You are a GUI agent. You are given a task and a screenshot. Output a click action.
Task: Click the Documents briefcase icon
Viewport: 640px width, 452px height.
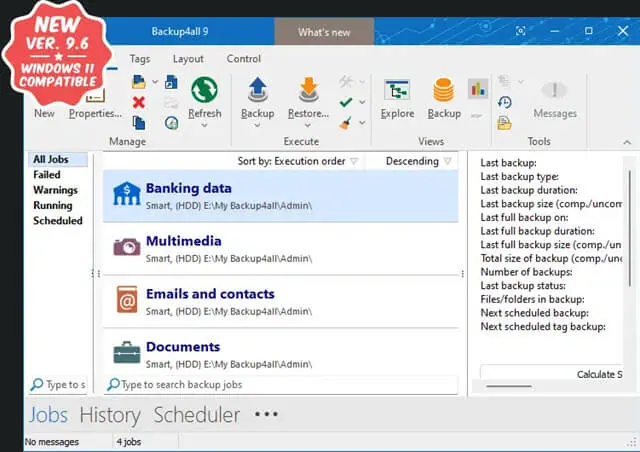(x=127, y=352)
